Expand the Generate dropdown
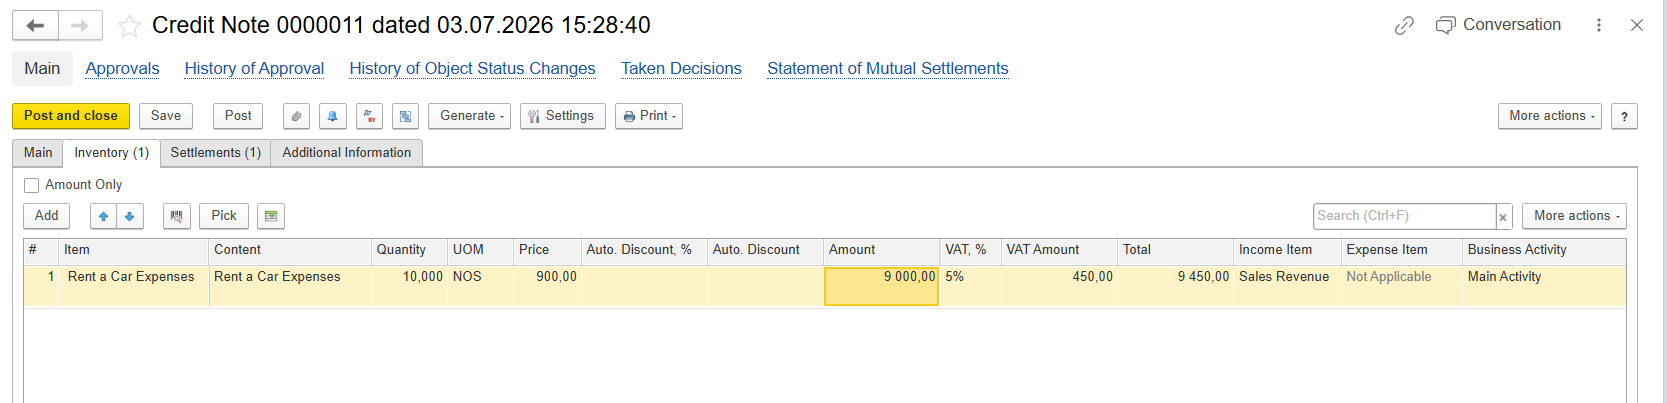The image size is (1667, 403). coord(470,116)
